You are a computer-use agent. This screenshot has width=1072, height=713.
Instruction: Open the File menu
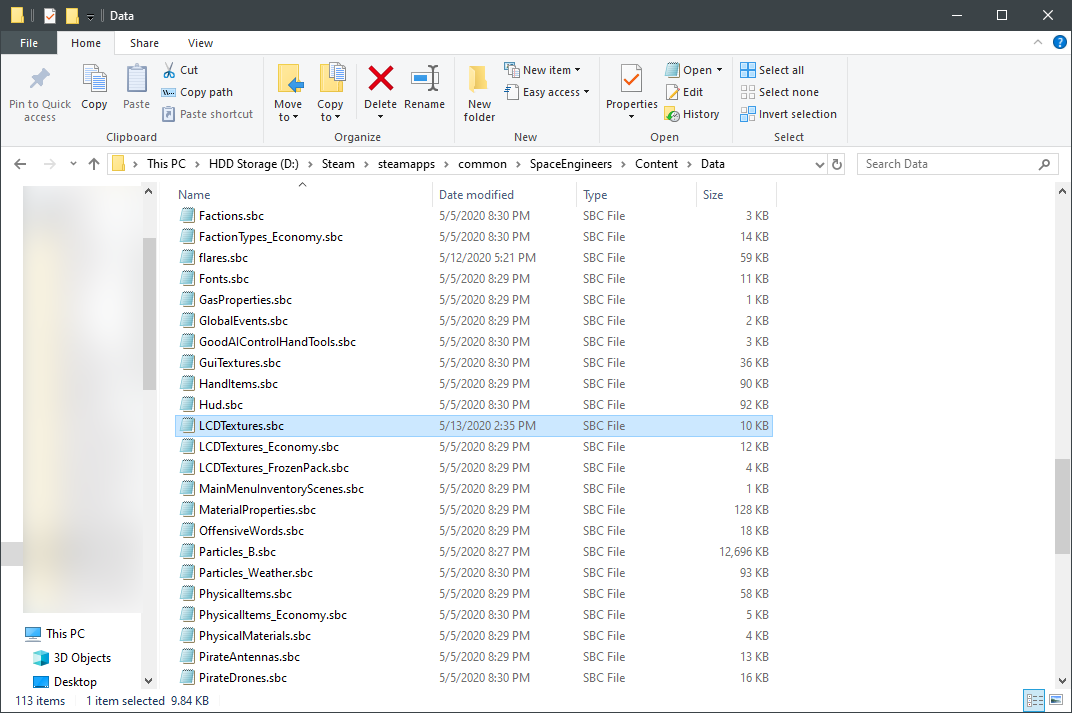[x=29, y=43]
